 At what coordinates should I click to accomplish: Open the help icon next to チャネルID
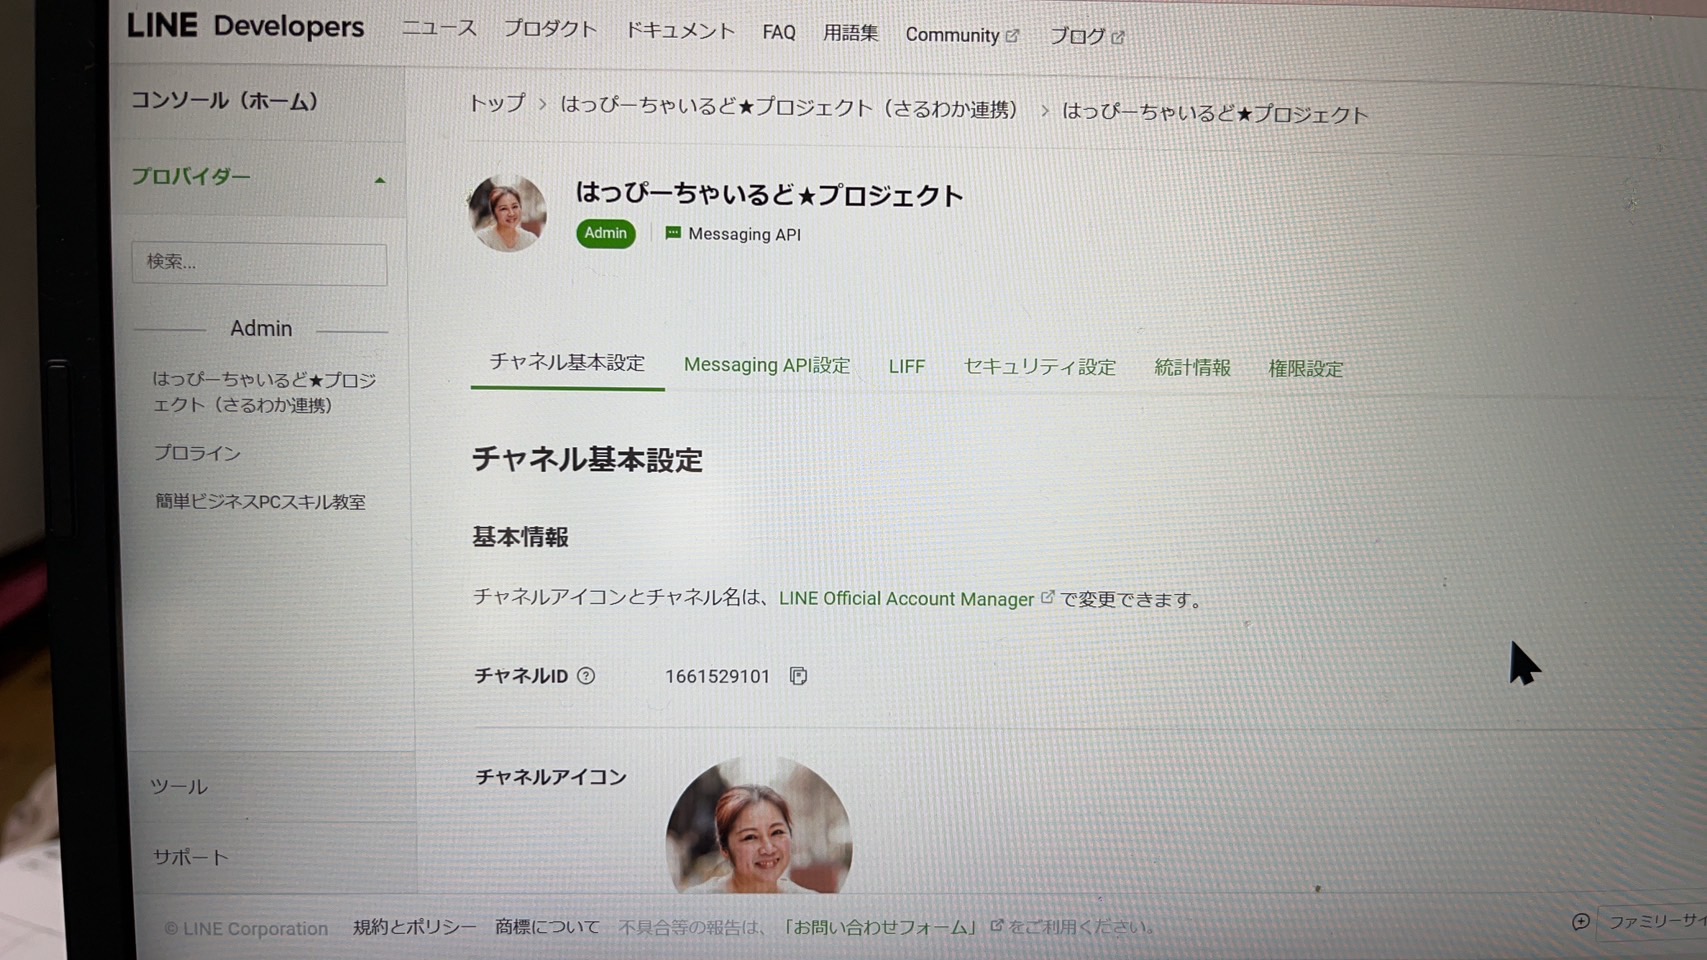(586, 676)
